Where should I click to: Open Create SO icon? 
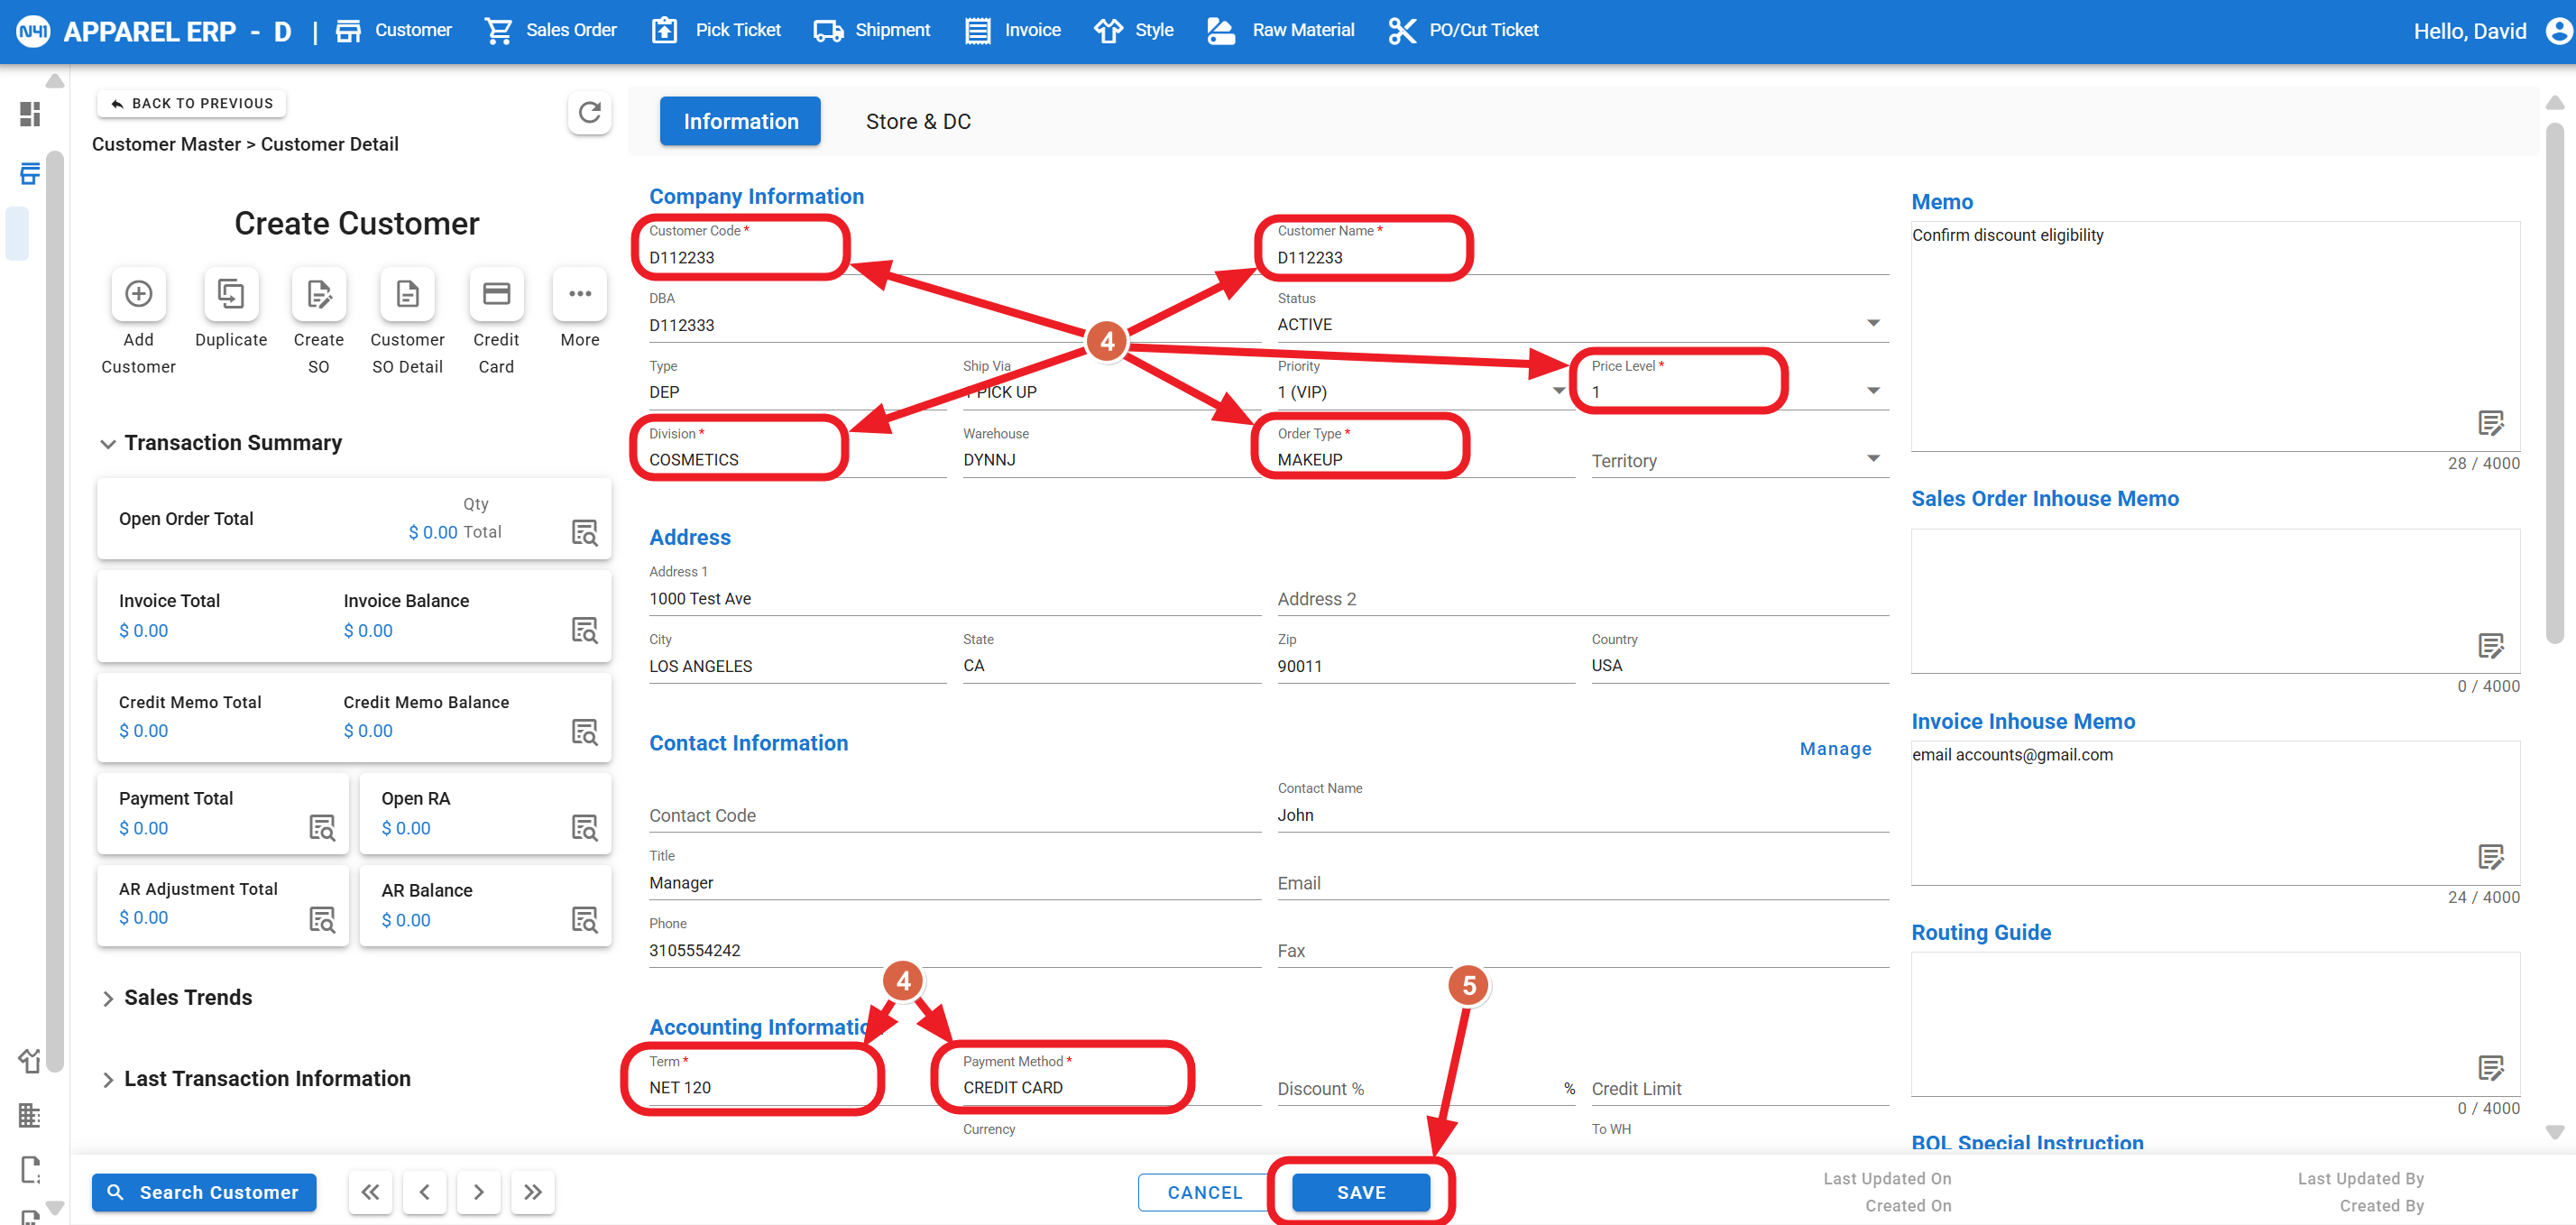318,294
